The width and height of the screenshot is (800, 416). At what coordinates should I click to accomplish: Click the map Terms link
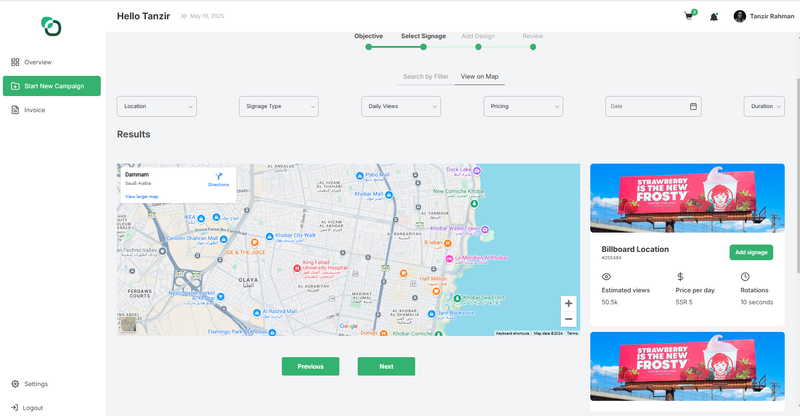pyautogui.click(x=572, y=333)
